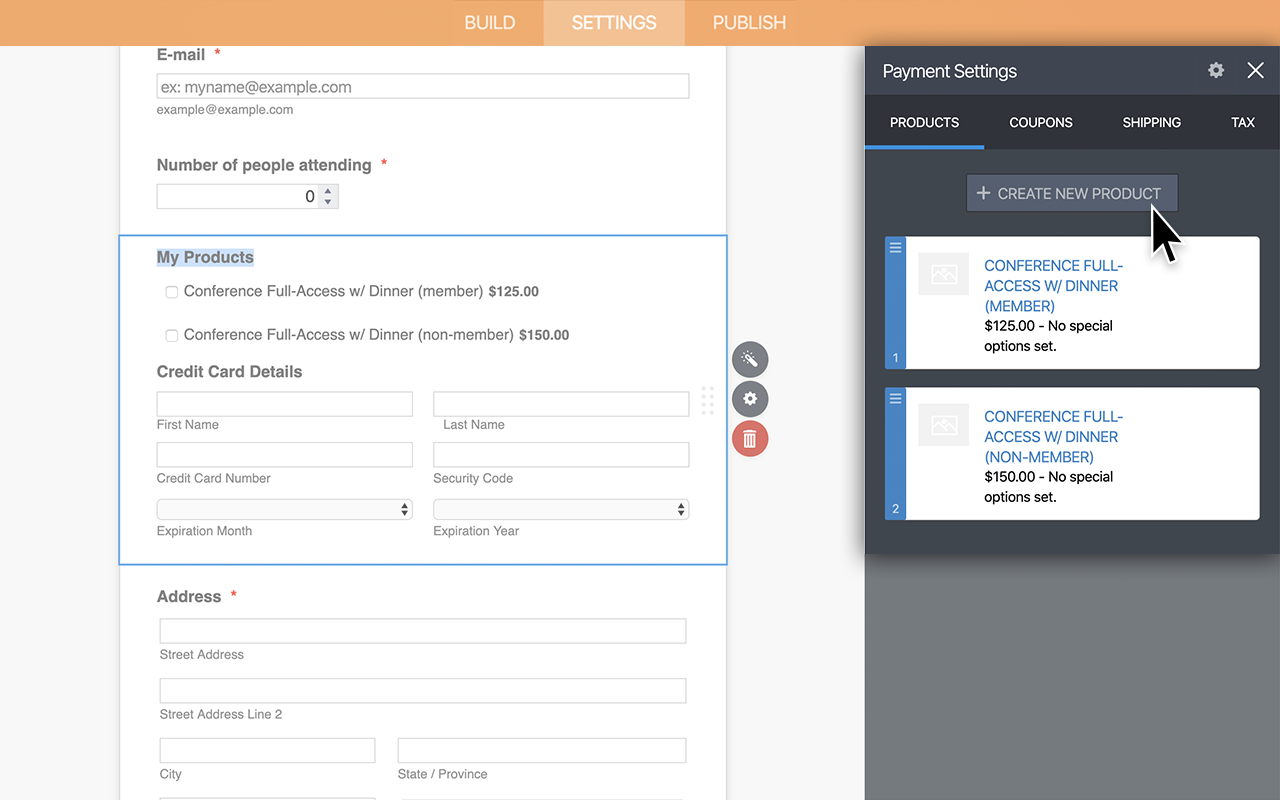Screen dimensions: 1280x800
Task: Select the wand wizard icon beside the form
Action: click(x=750, y=359)
